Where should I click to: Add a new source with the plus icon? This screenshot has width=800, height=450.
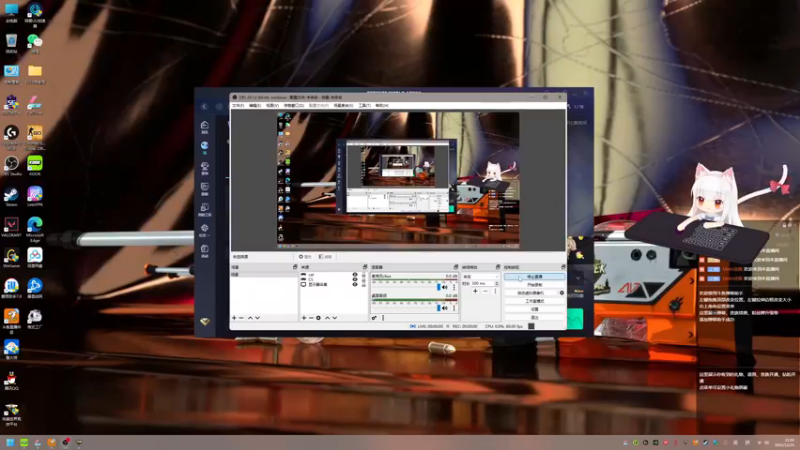tap(304, 318)
